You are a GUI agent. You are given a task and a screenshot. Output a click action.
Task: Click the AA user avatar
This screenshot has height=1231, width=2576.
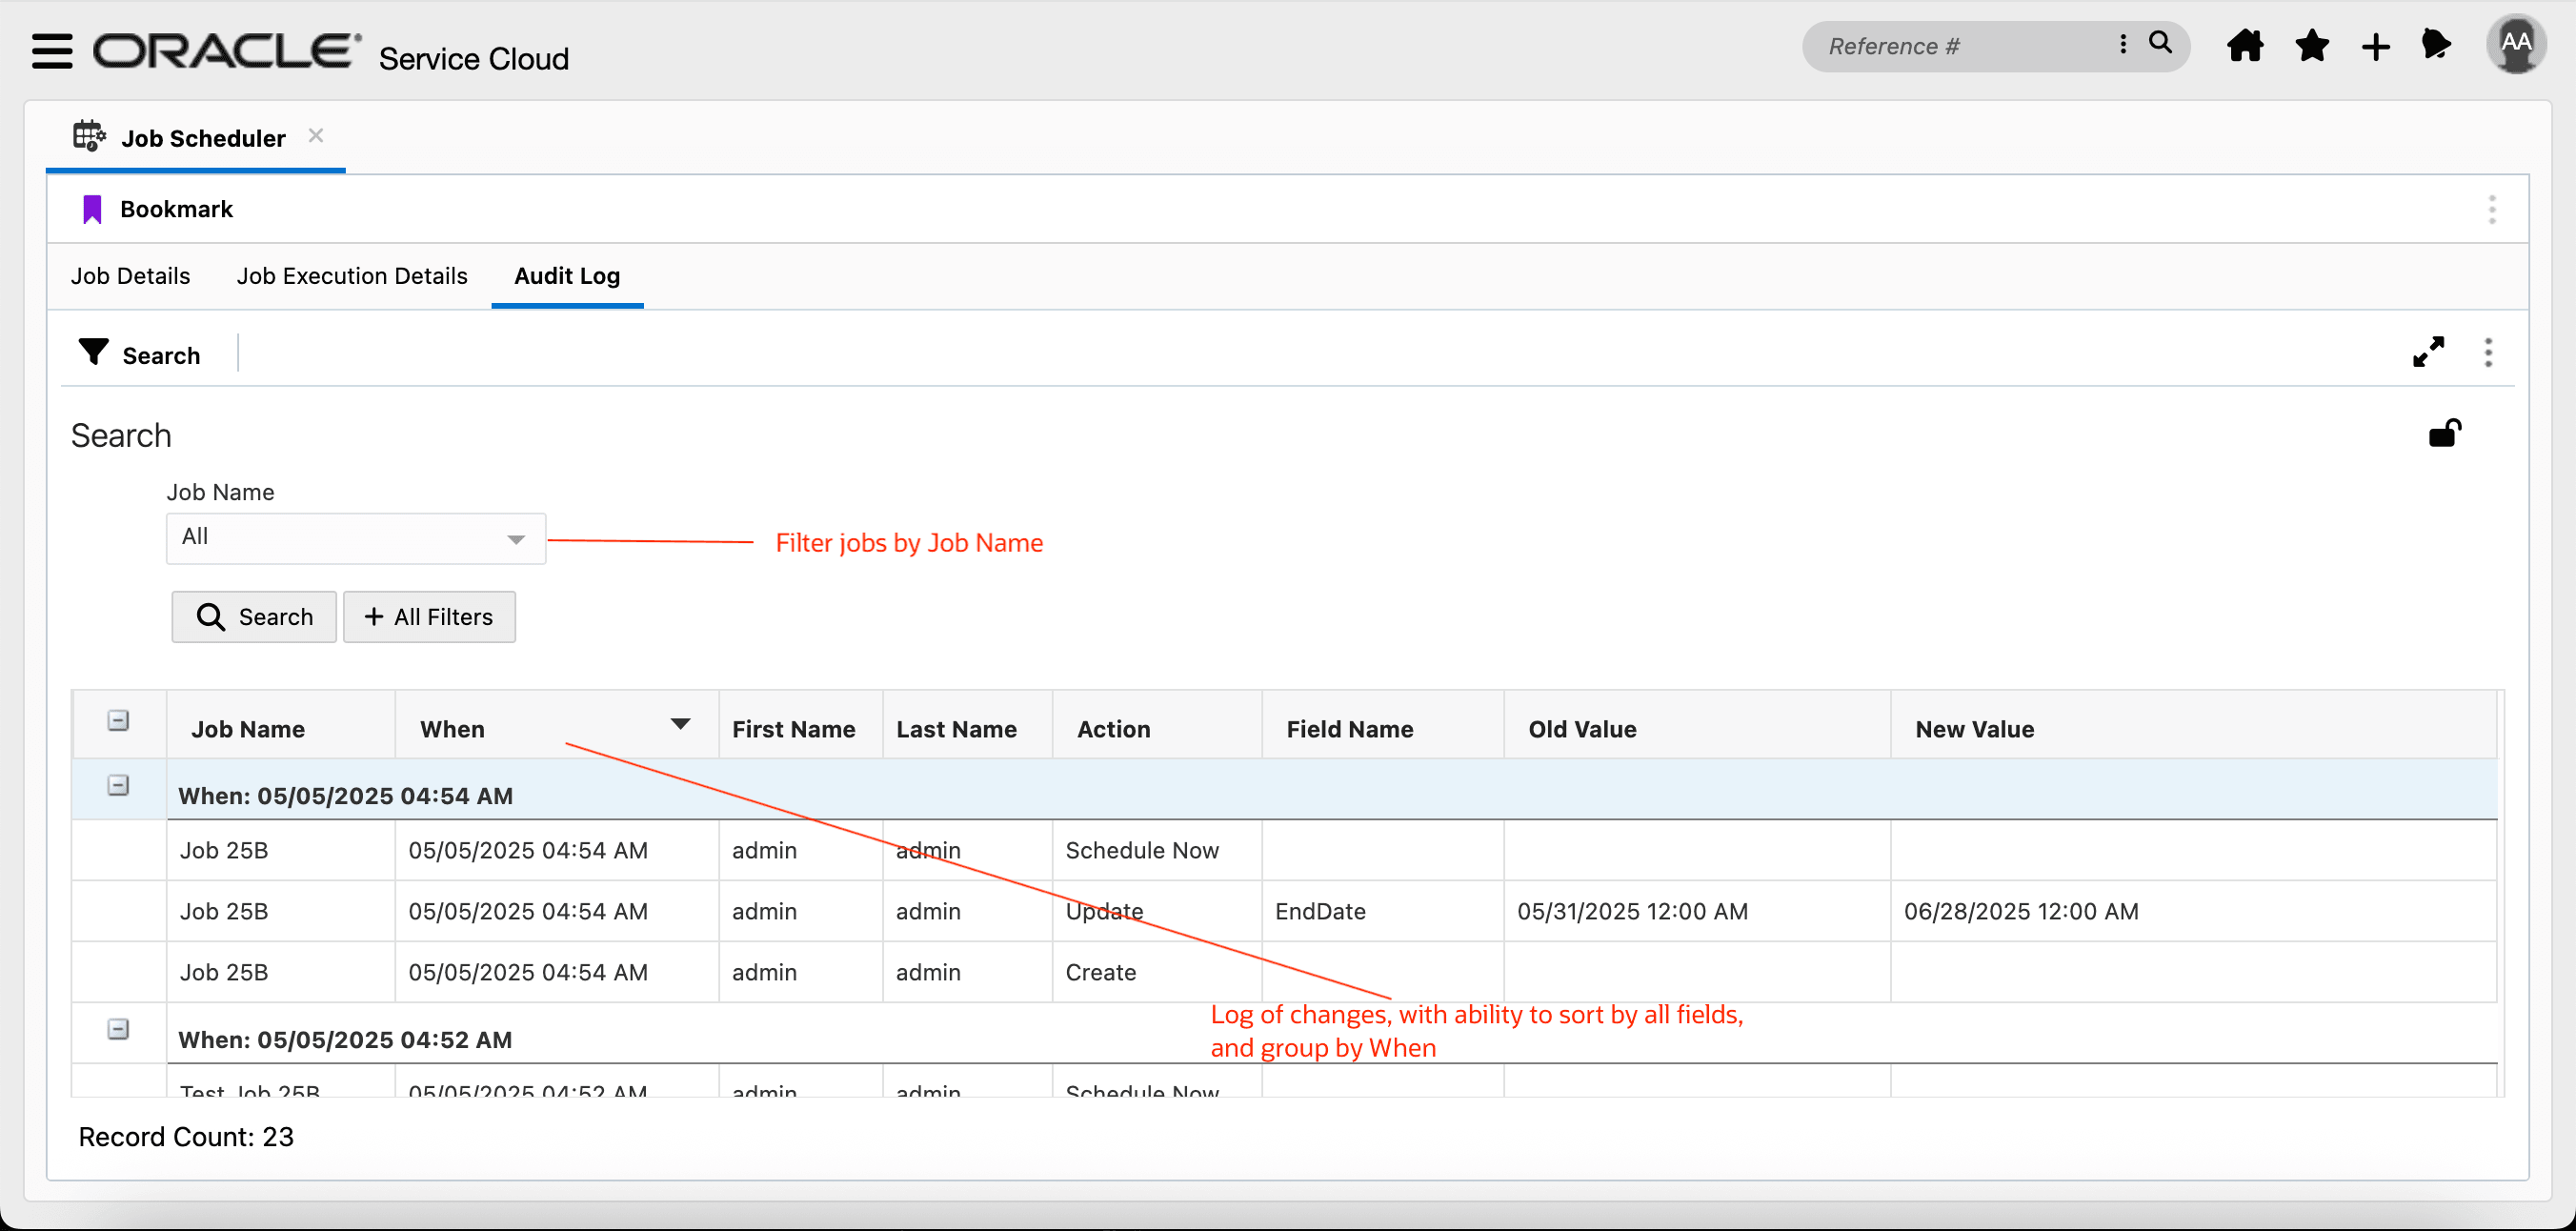tap(2515, 44)
